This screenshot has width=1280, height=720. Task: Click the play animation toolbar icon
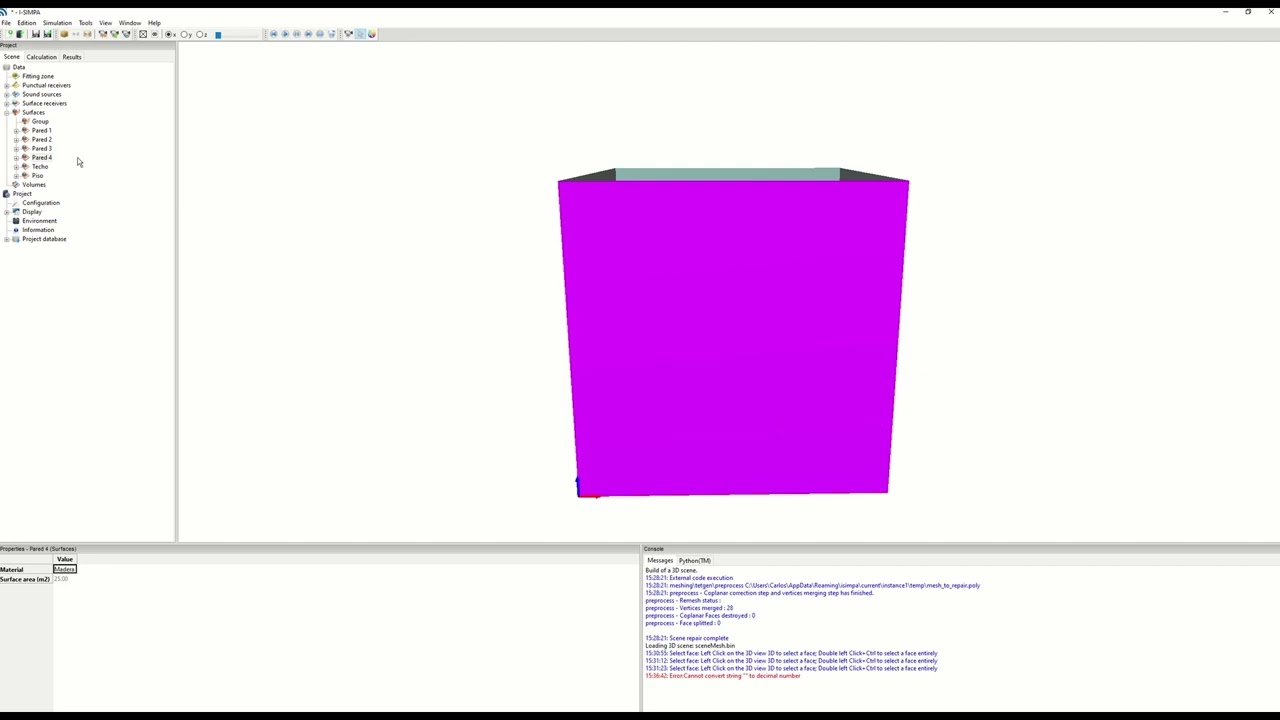click(285, 34)
